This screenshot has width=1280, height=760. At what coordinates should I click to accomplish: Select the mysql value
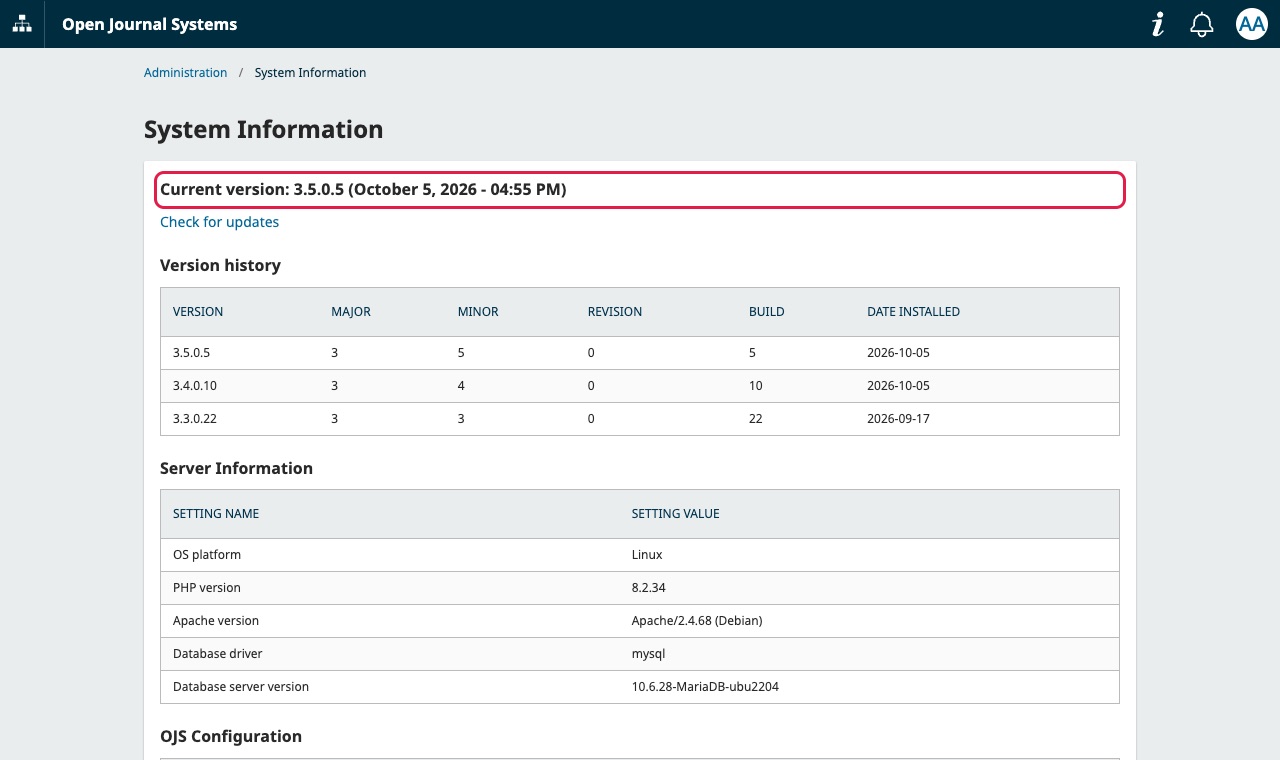[x=648, y=654]
